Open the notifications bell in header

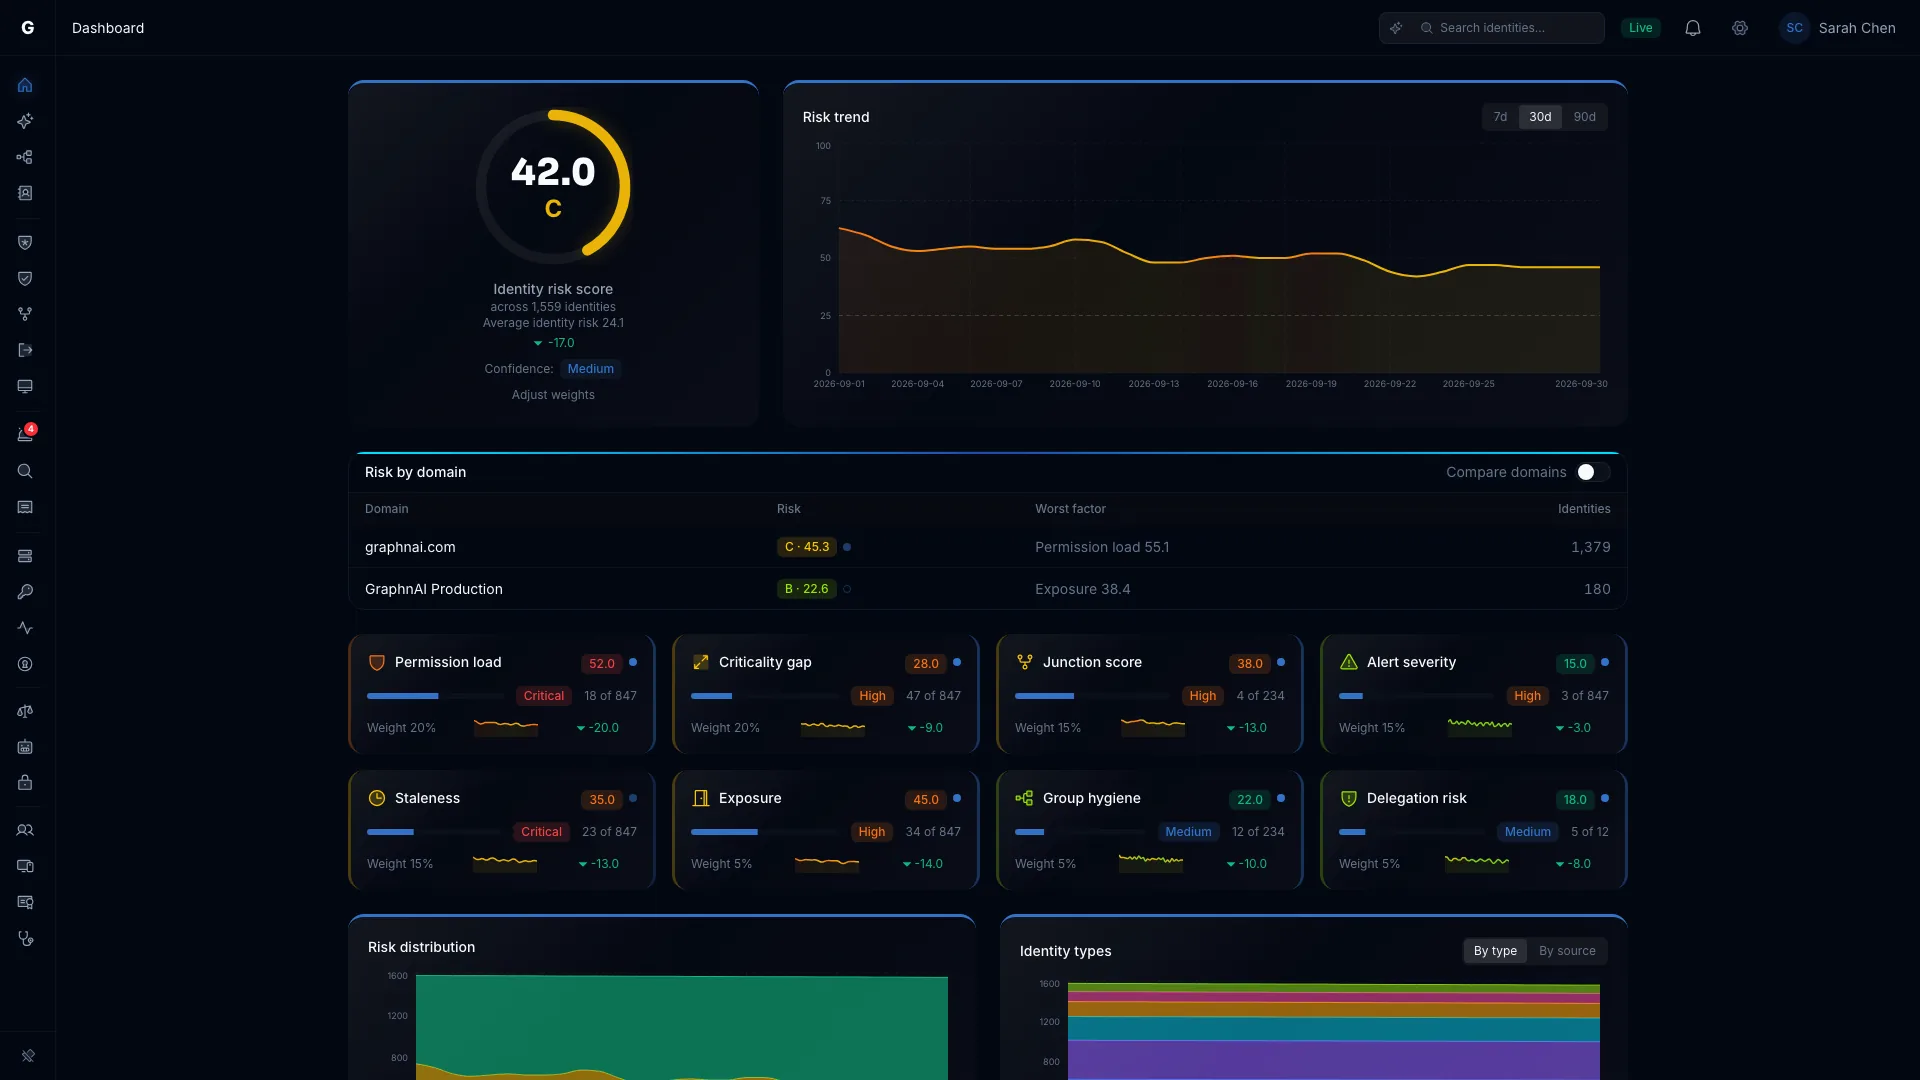1693,28
